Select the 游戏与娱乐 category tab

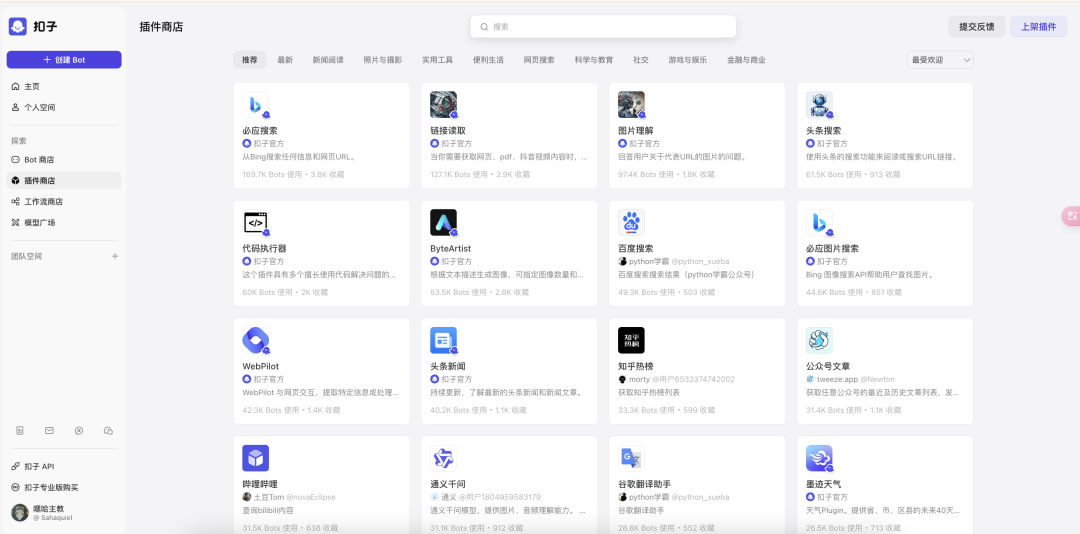(x=687, y=60)
